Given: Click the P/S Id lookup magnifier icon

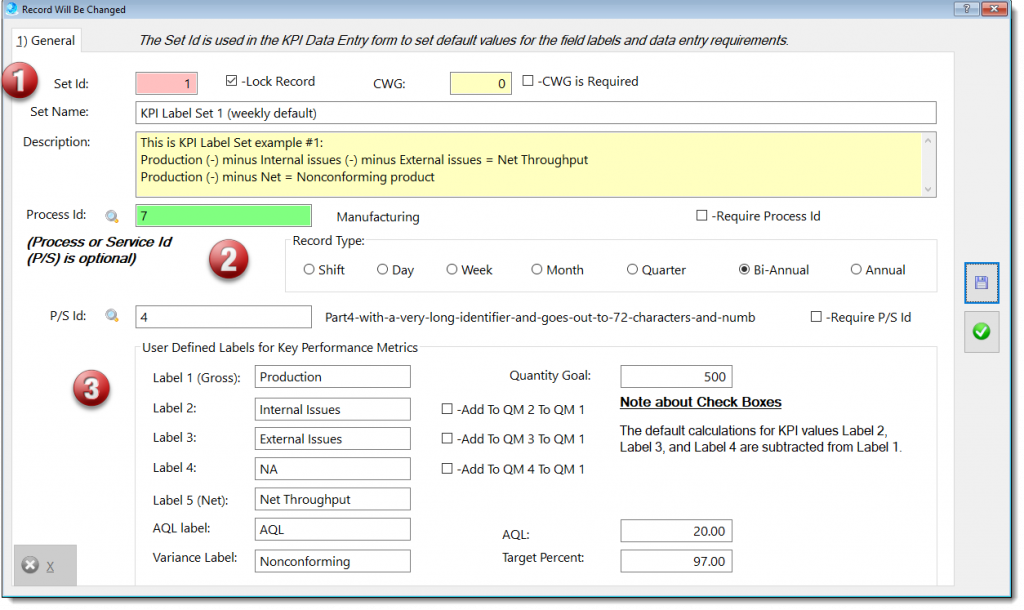Looking at the screenshot, I should pos(112,317).
